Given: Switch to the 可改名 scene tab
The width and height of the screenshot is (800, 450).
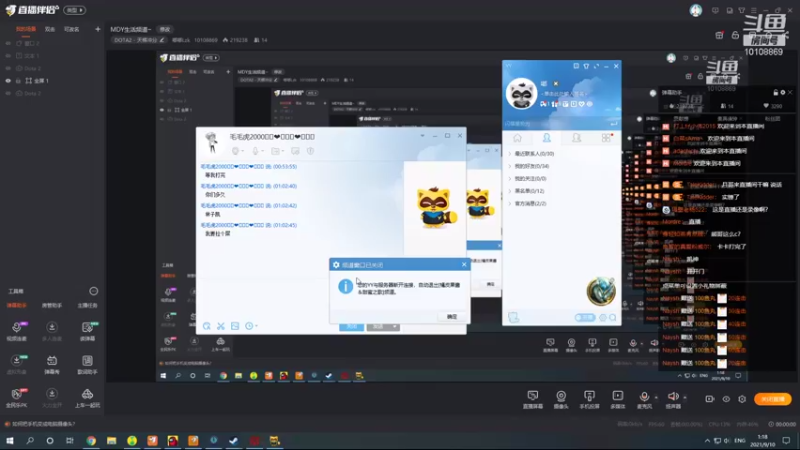Looking at the screenshot, I should (x=71, y=29).
